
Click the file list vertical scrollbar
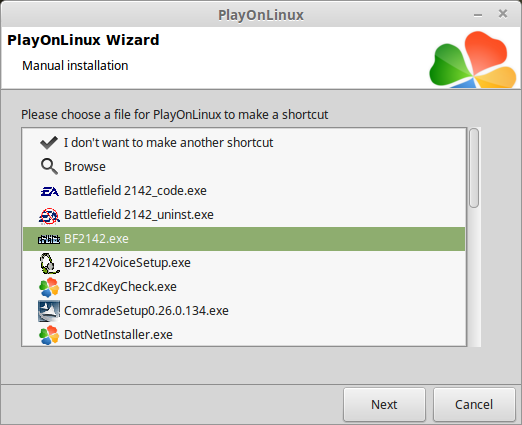coord(474,237)
